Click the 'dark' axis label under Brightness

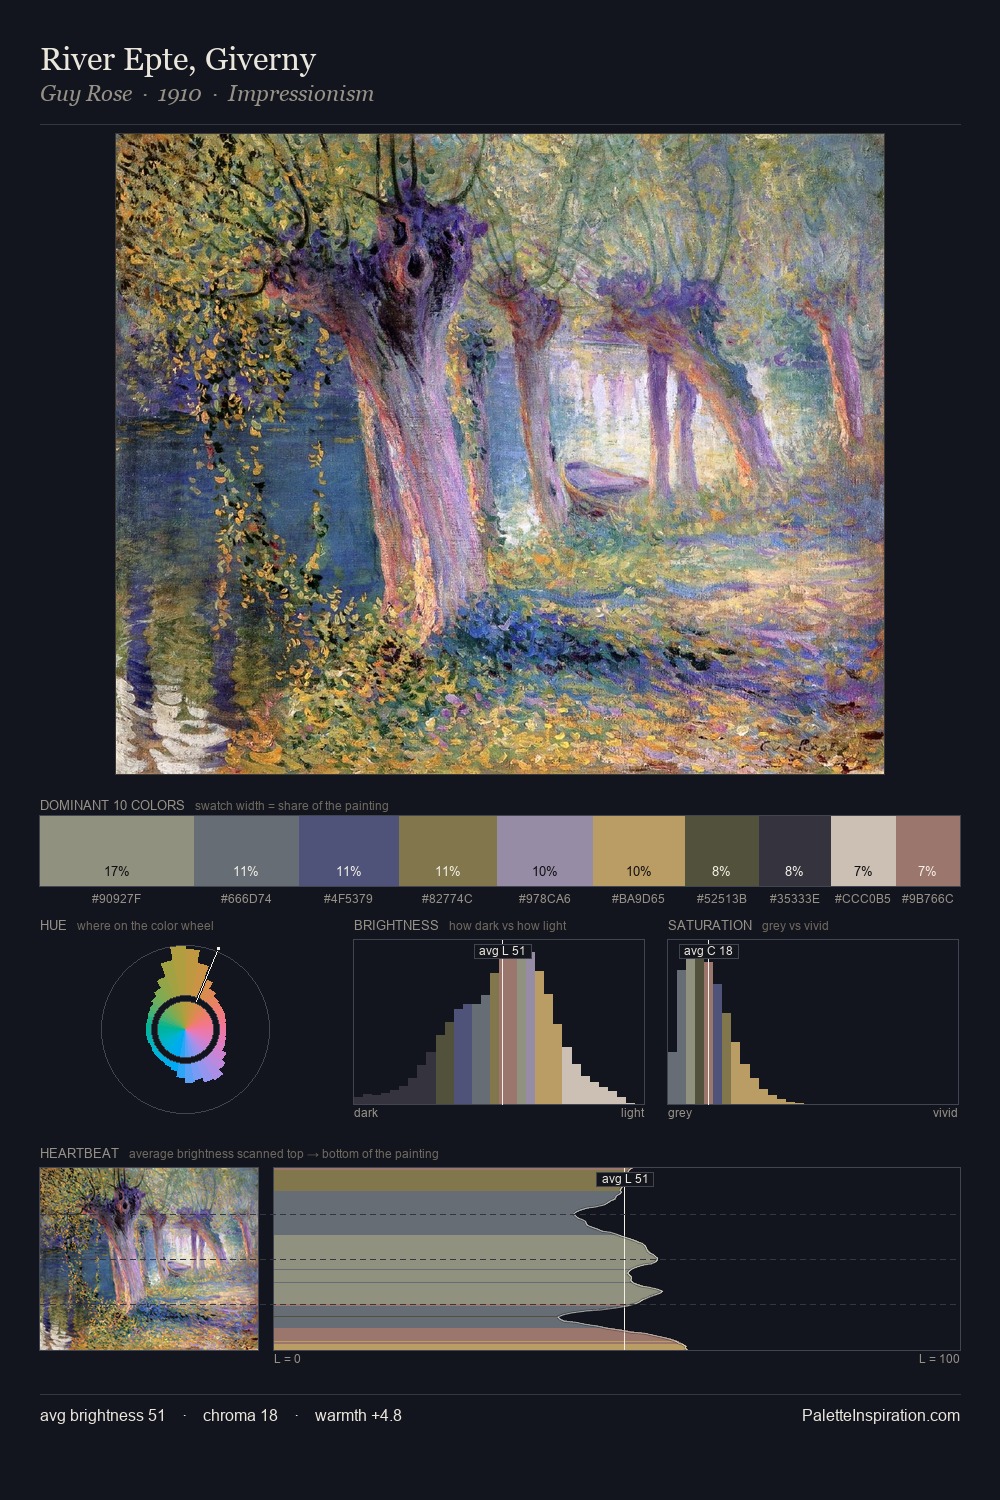pos(366,1113)
